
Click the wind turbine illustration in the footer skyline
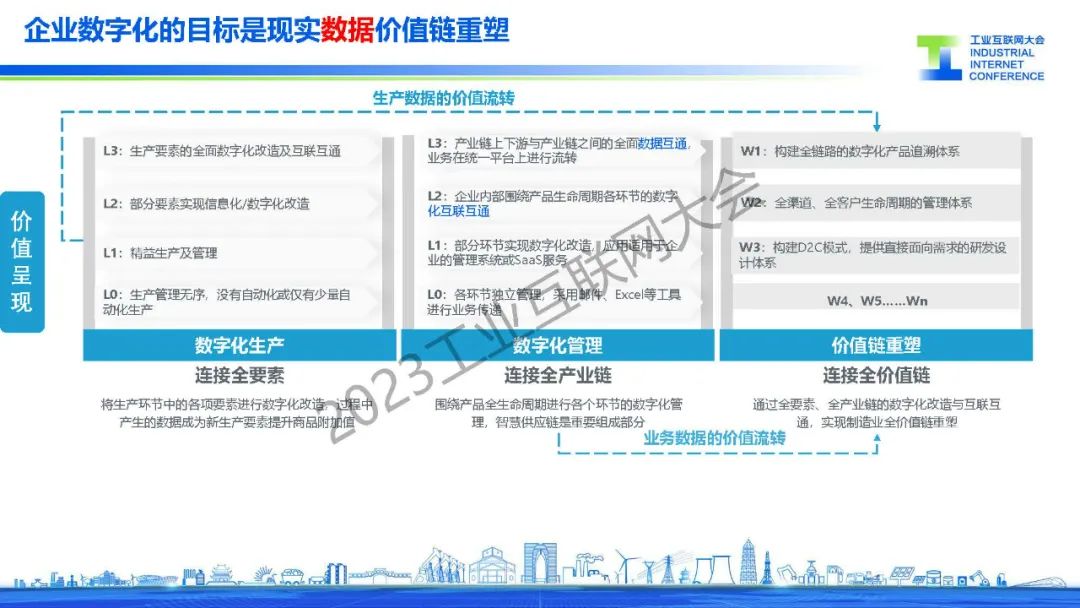(623, 567)
